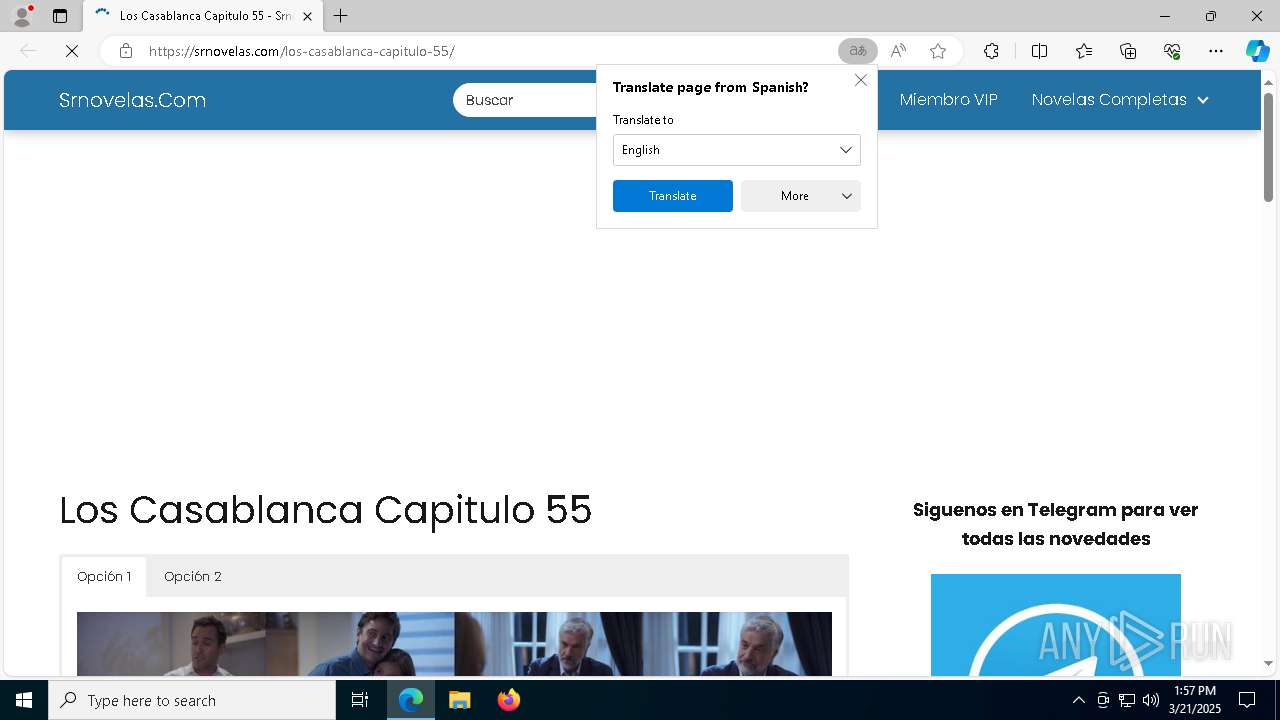Image resolution: width=1280 pixels, height=720 pixels.
Task: Toggle the translate icon in address bar
Action: pyautogui.click(x=858, y=51)
